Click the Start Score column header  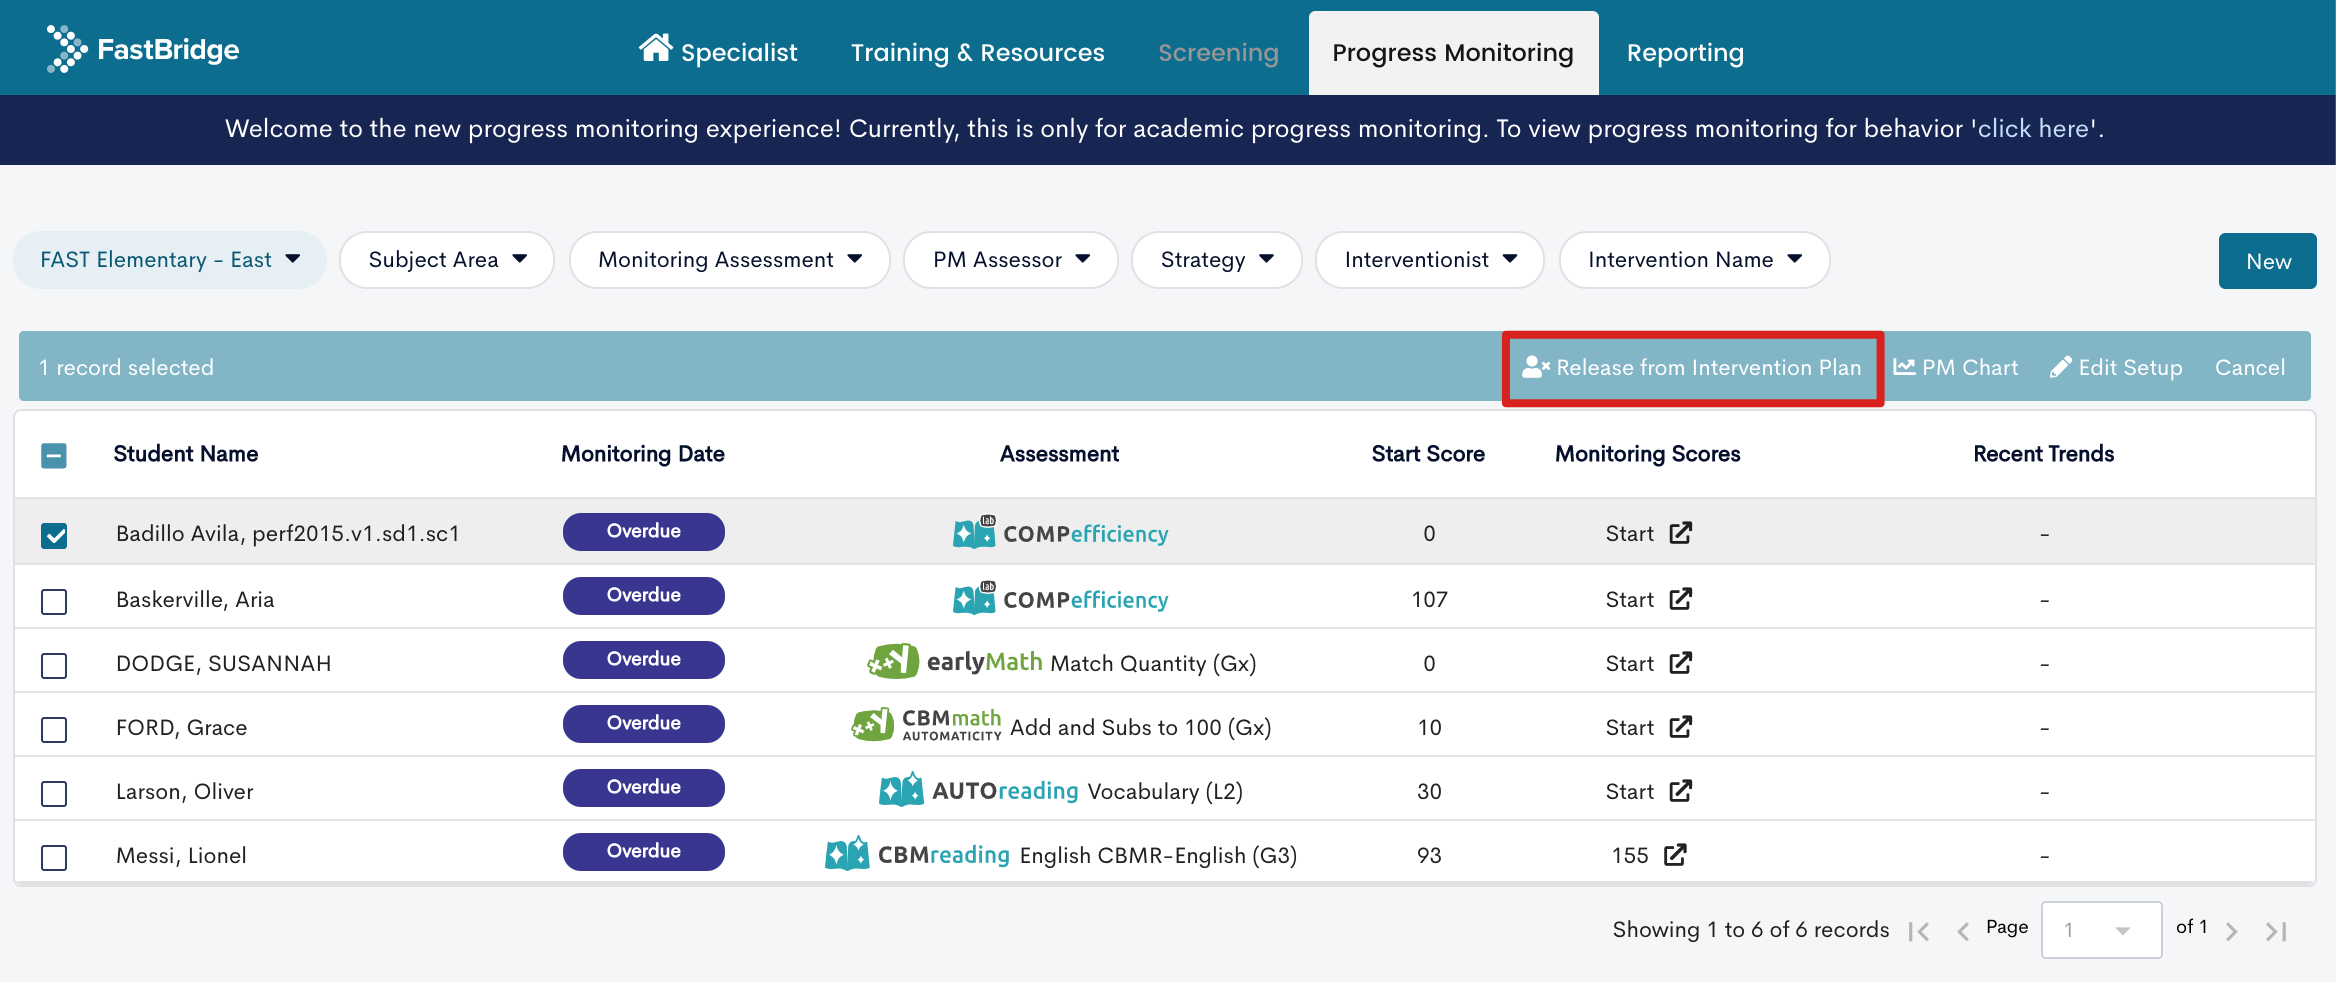1427,453
